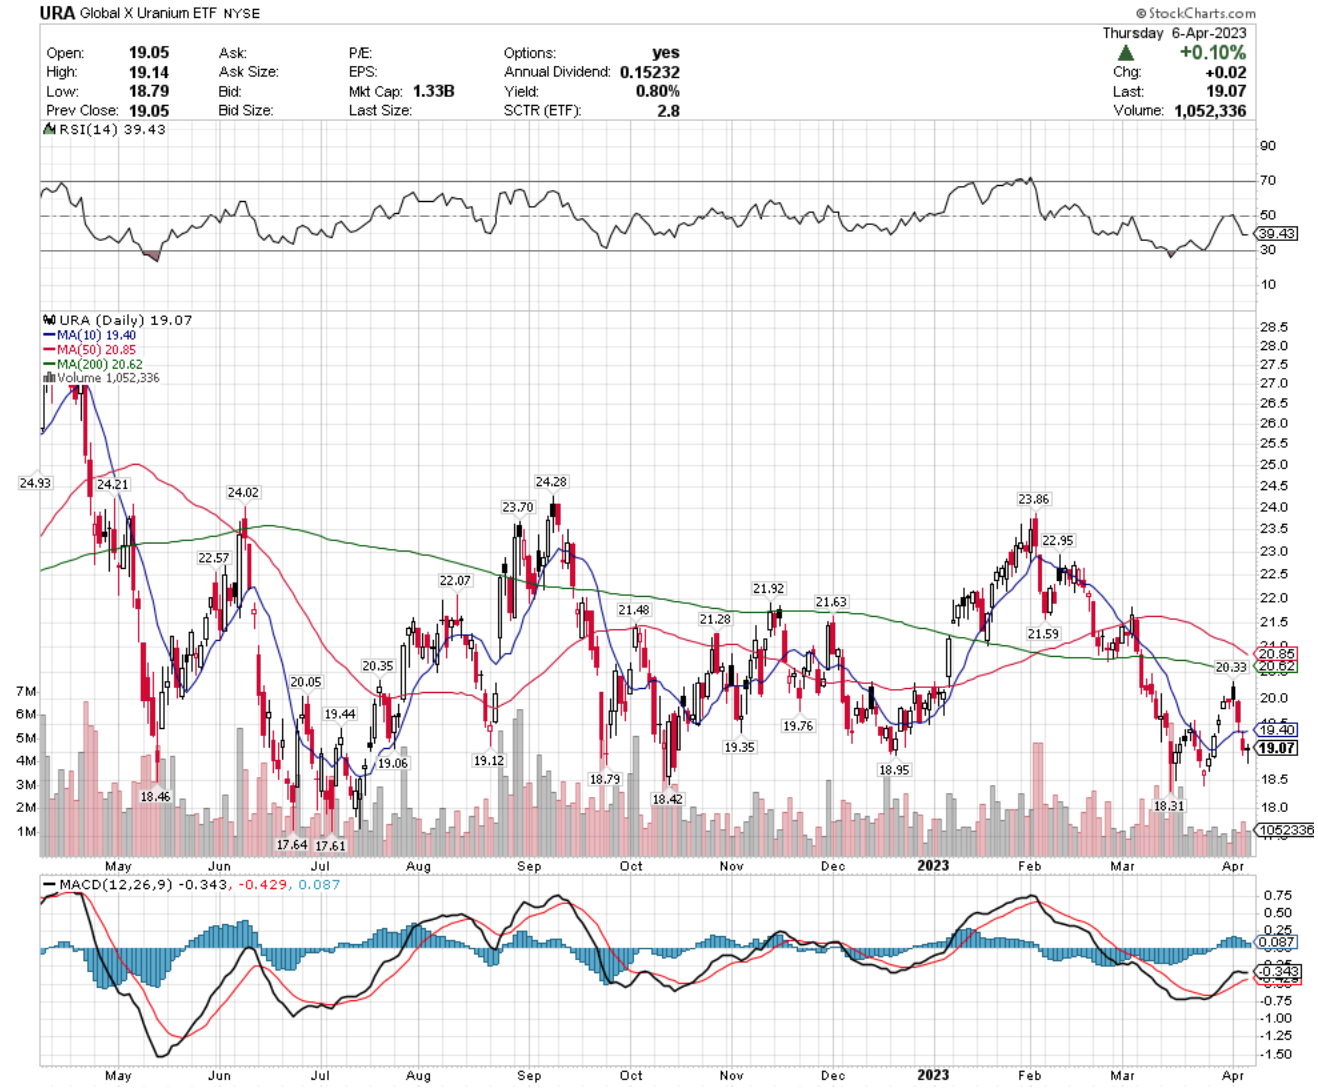The image size is (1318, 1090).
Task: Click the 28.5 tick on price axis
Action: point(1273,327)
